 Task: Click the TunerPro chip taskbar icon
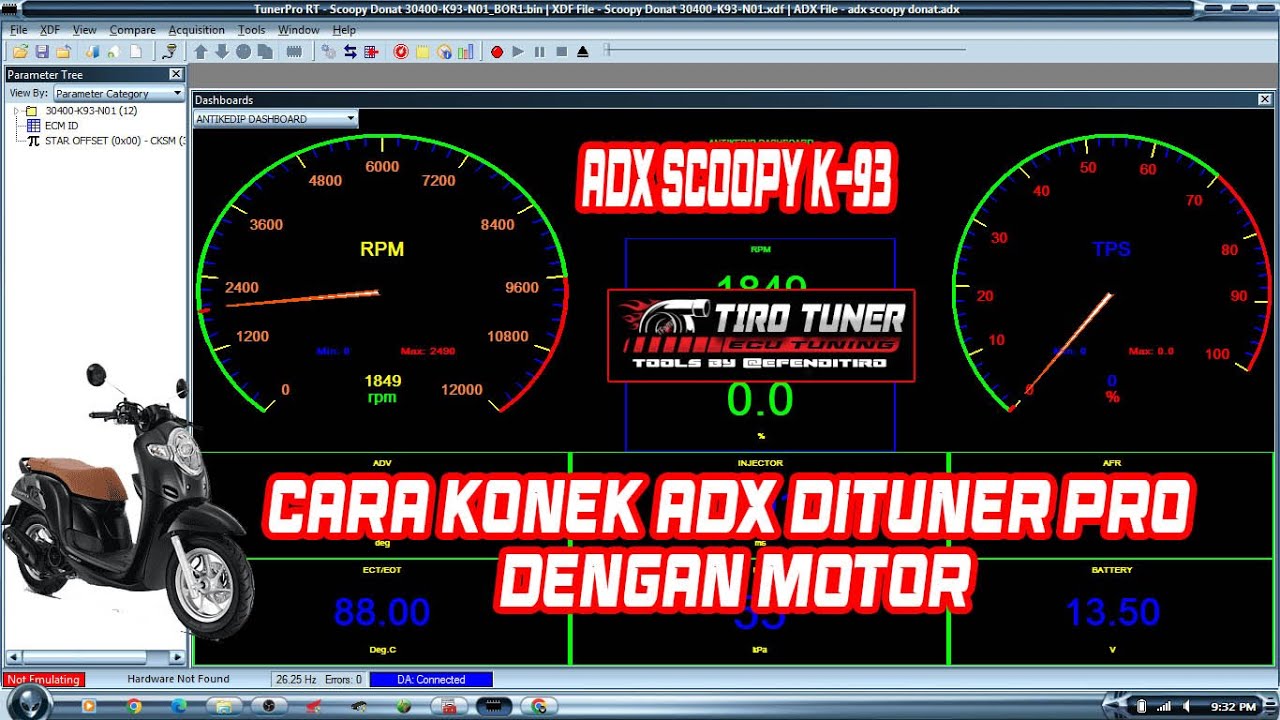(493, 706)
